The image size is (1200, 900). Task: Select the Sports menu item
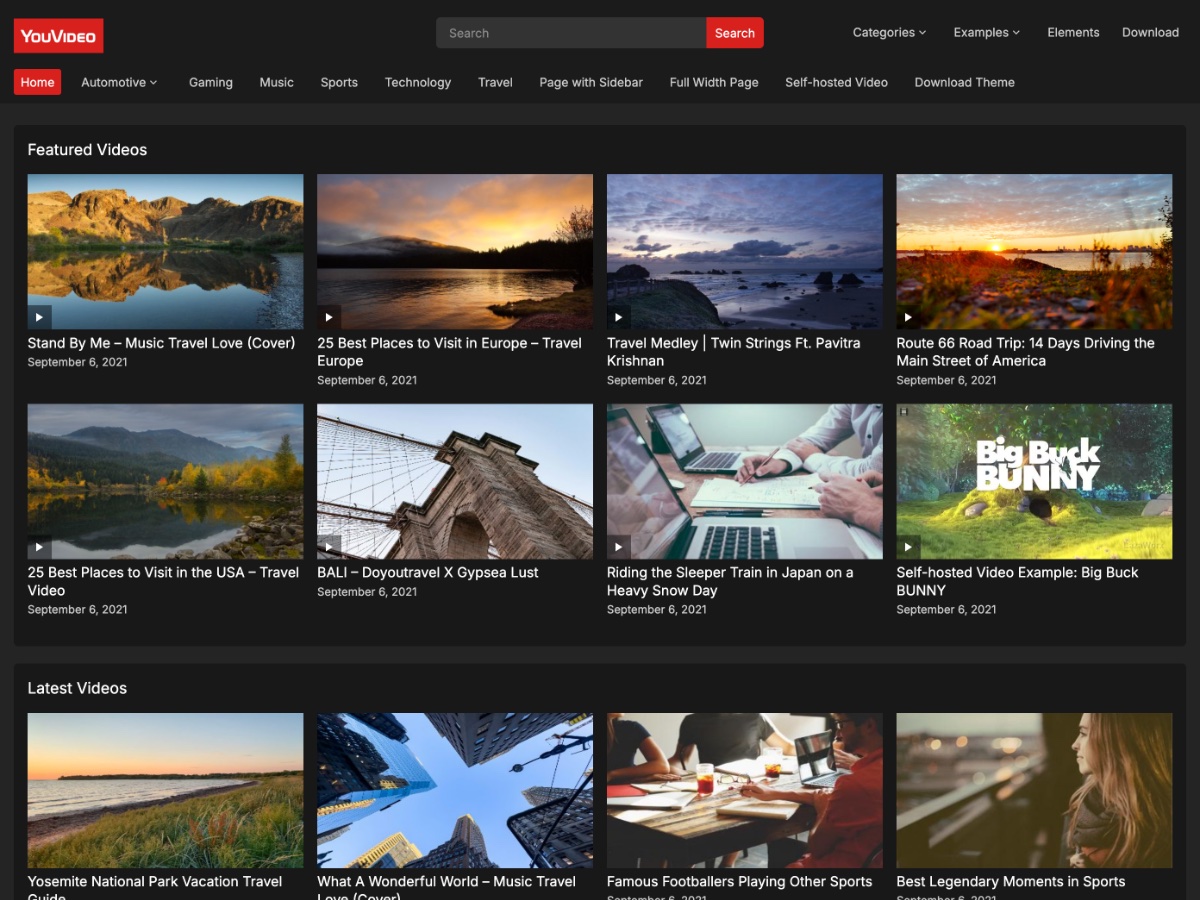[x=339, y=82]
